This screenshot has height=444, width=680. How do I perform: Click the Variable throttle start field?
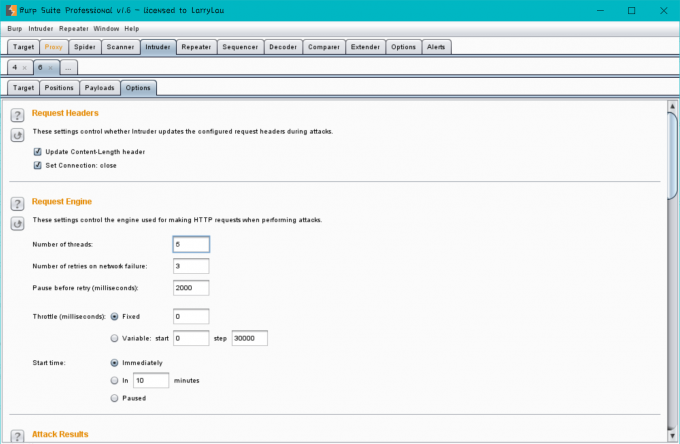(191, 338)
